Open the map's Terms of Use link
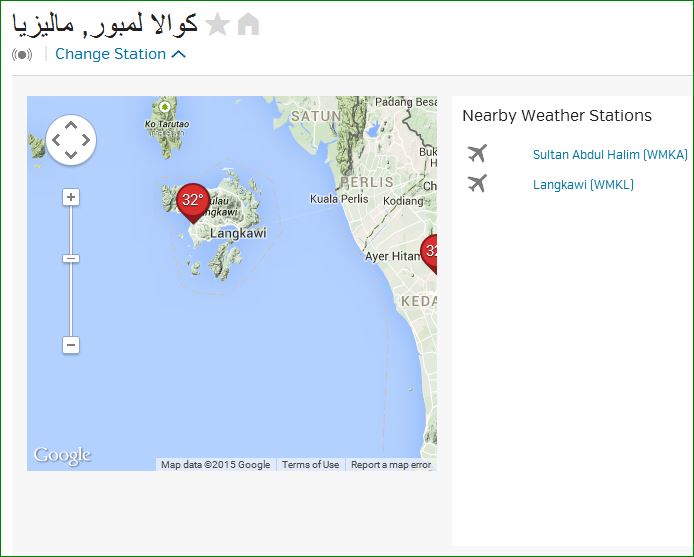The height and width of the screenshot is (557, 694). (310, 465)
